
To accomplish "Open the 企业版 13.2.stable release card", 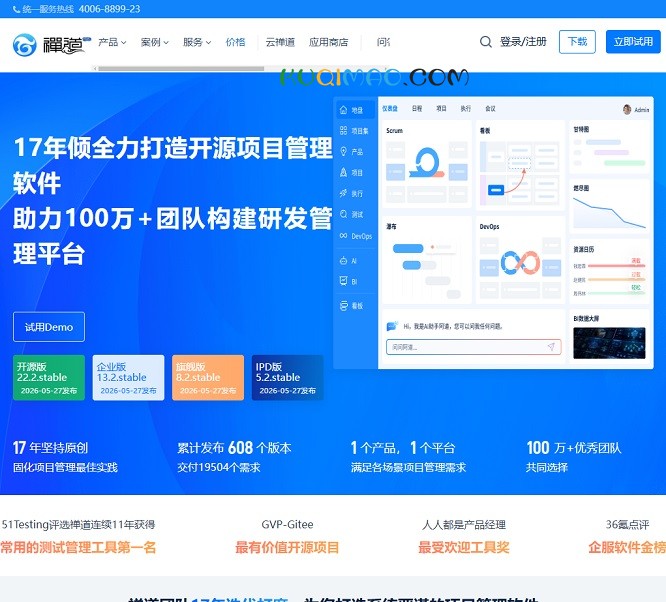I will [128, 378].
